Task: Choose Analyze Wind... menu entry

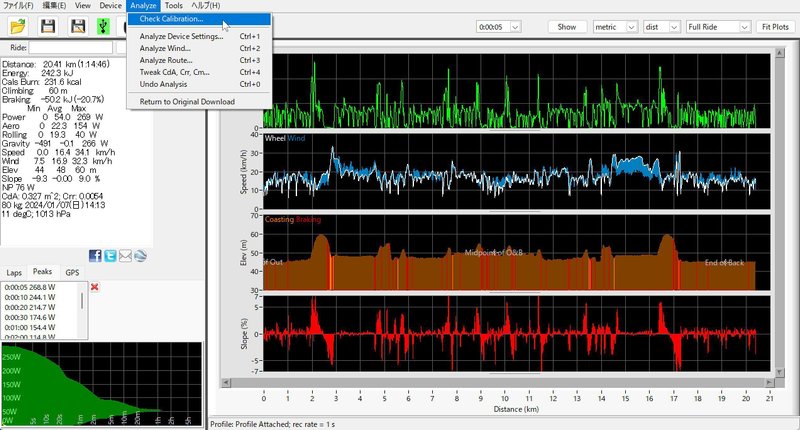Action: (x=199, y=48)
